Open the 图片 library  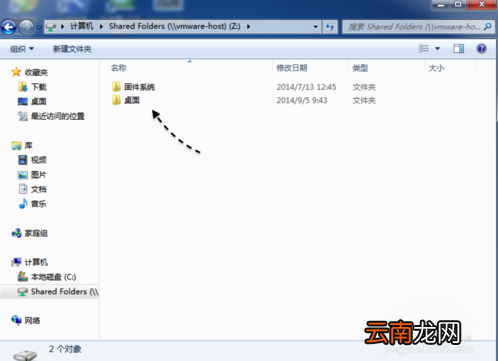pyautogui.click(x=39, y=175)
